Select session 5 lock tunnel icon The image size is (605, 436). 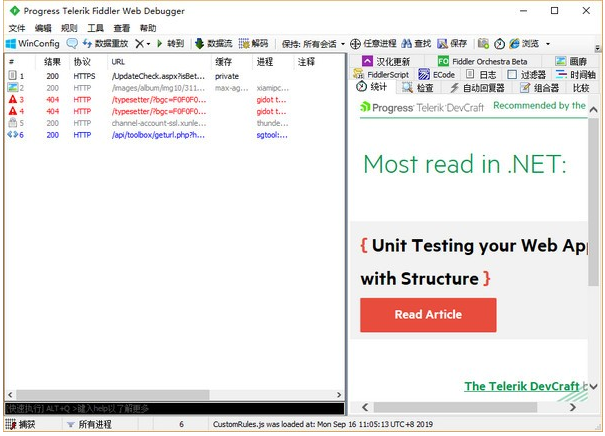(12, 123)
